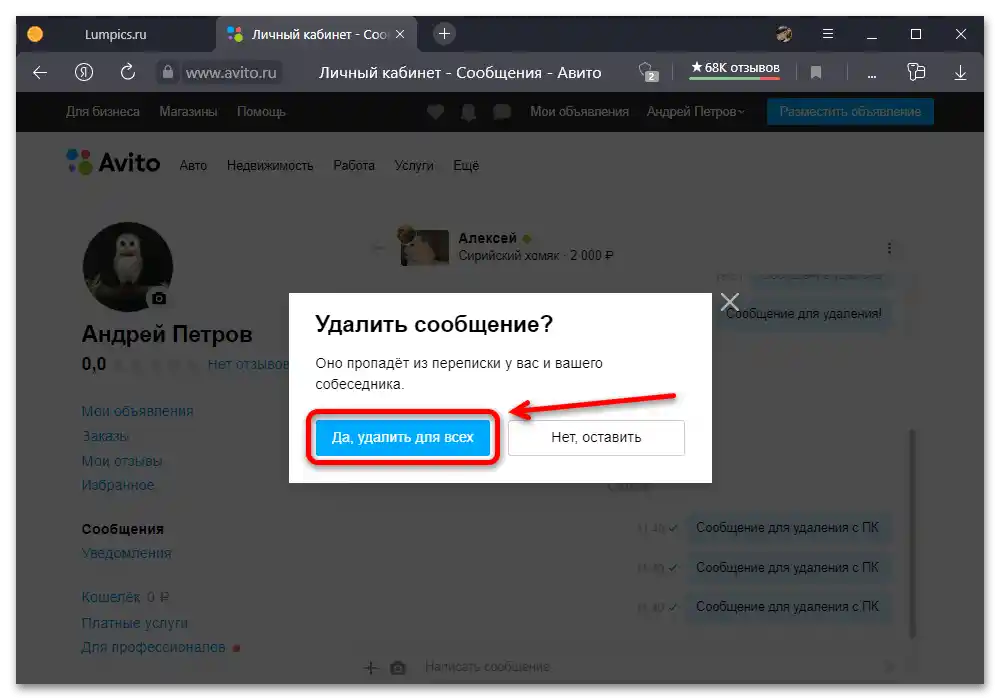Open the Авто category
Image resolution: width=1000 pixels, height=700 pixels.
193,166
